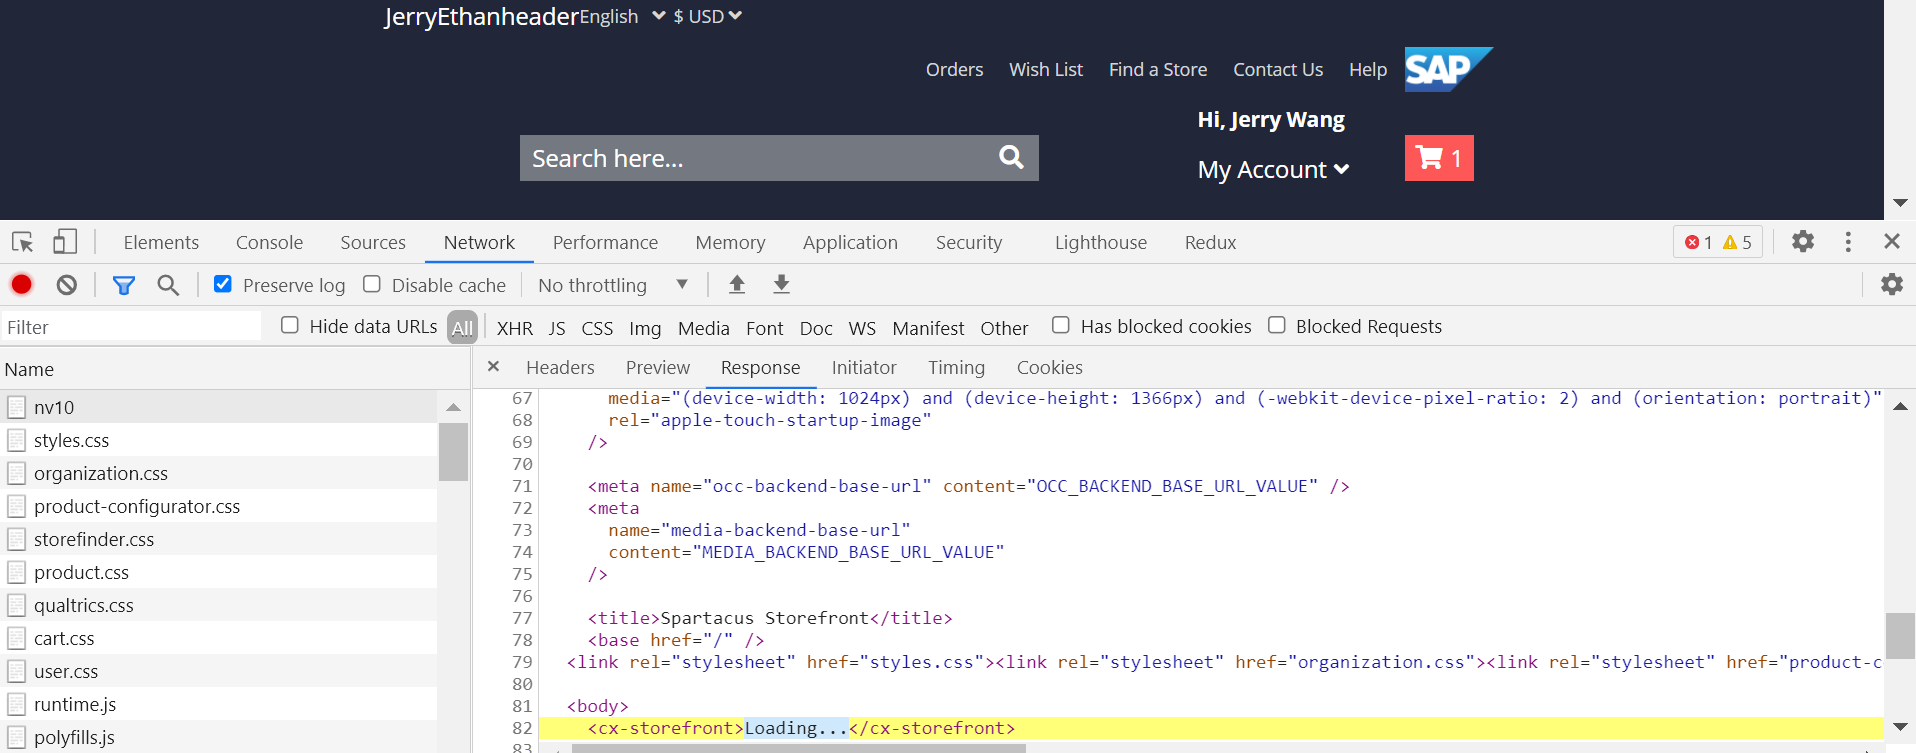Viewport: 1916px width, 753px height.
Task: Click the yellow warning count badge
Action: 1737,242
